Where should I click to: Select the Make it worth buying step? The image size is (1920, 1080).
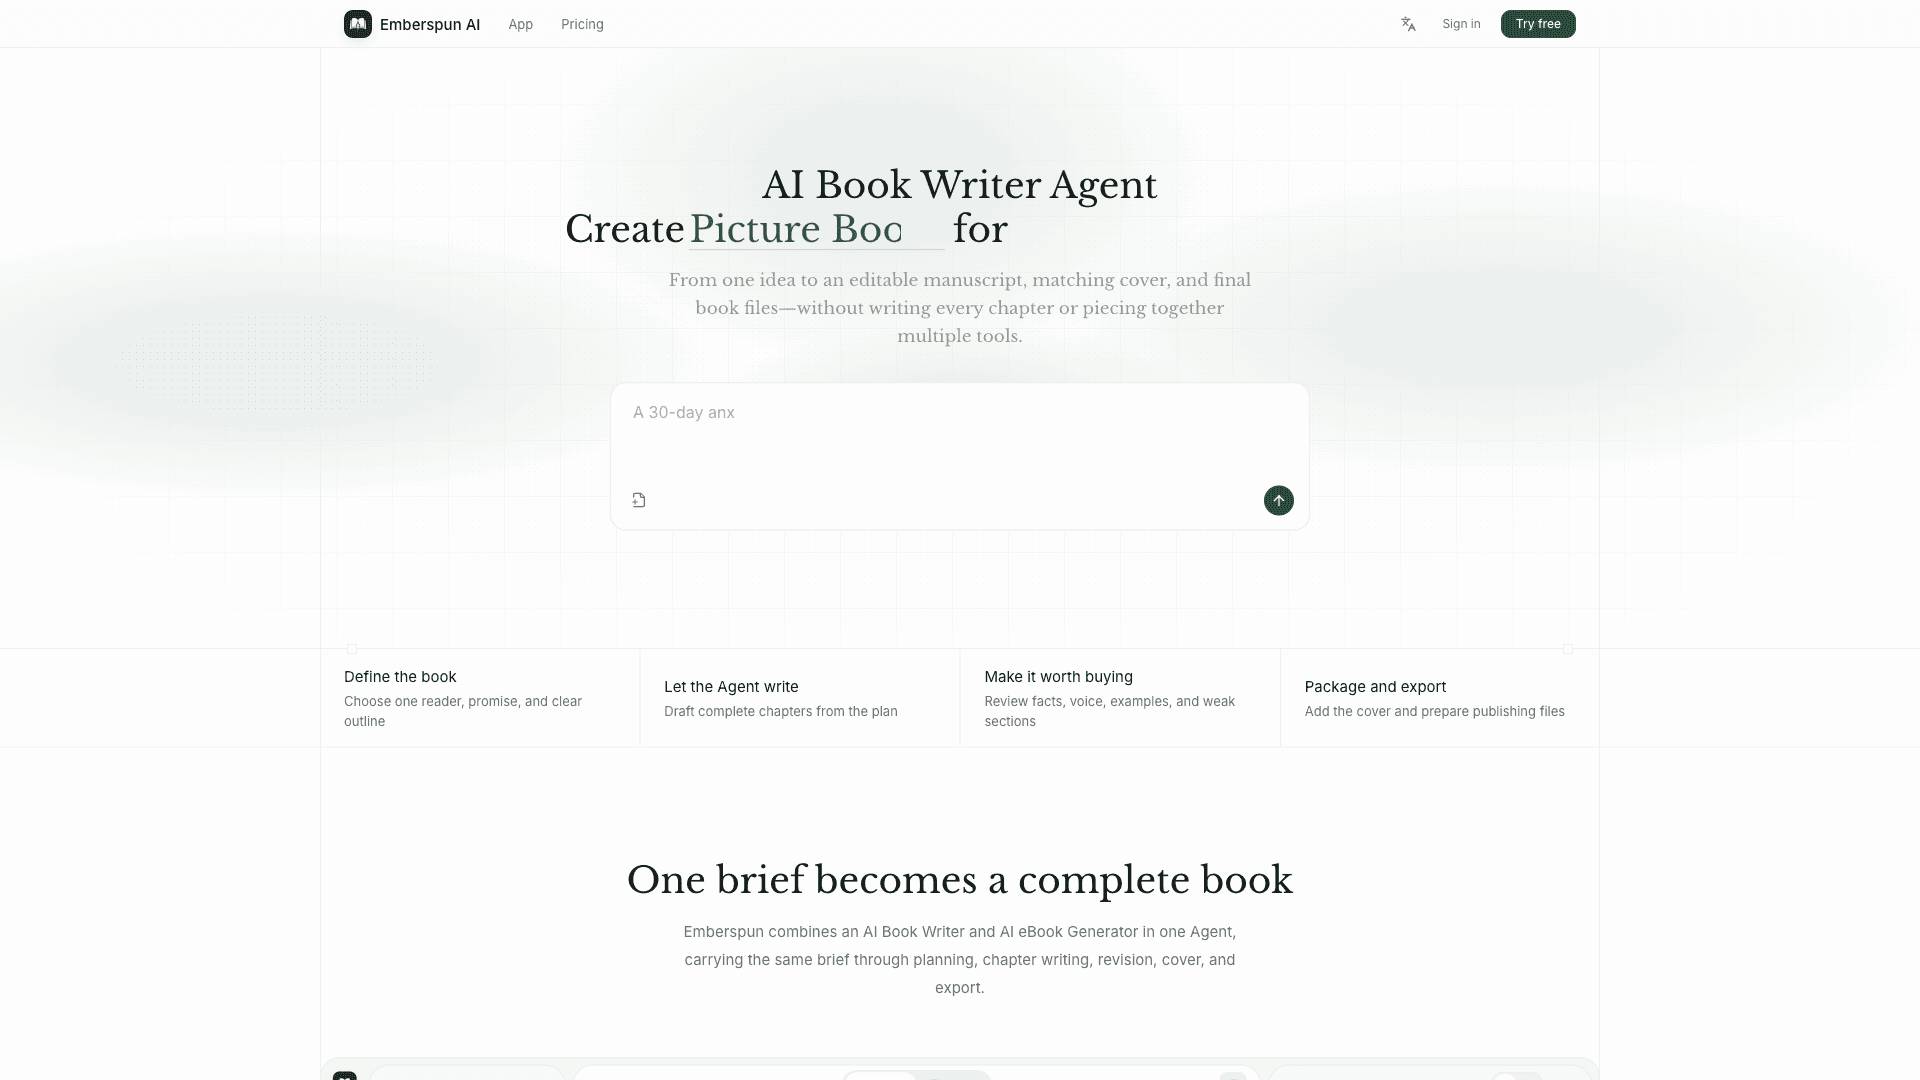point(1120,697)
